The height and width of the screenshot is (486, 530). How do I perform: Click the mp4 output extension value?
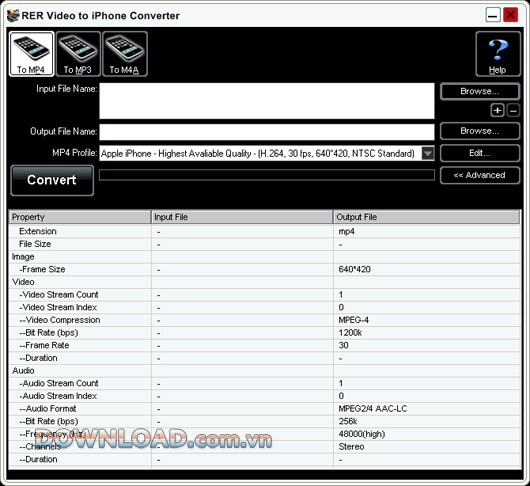coord(346,232)
